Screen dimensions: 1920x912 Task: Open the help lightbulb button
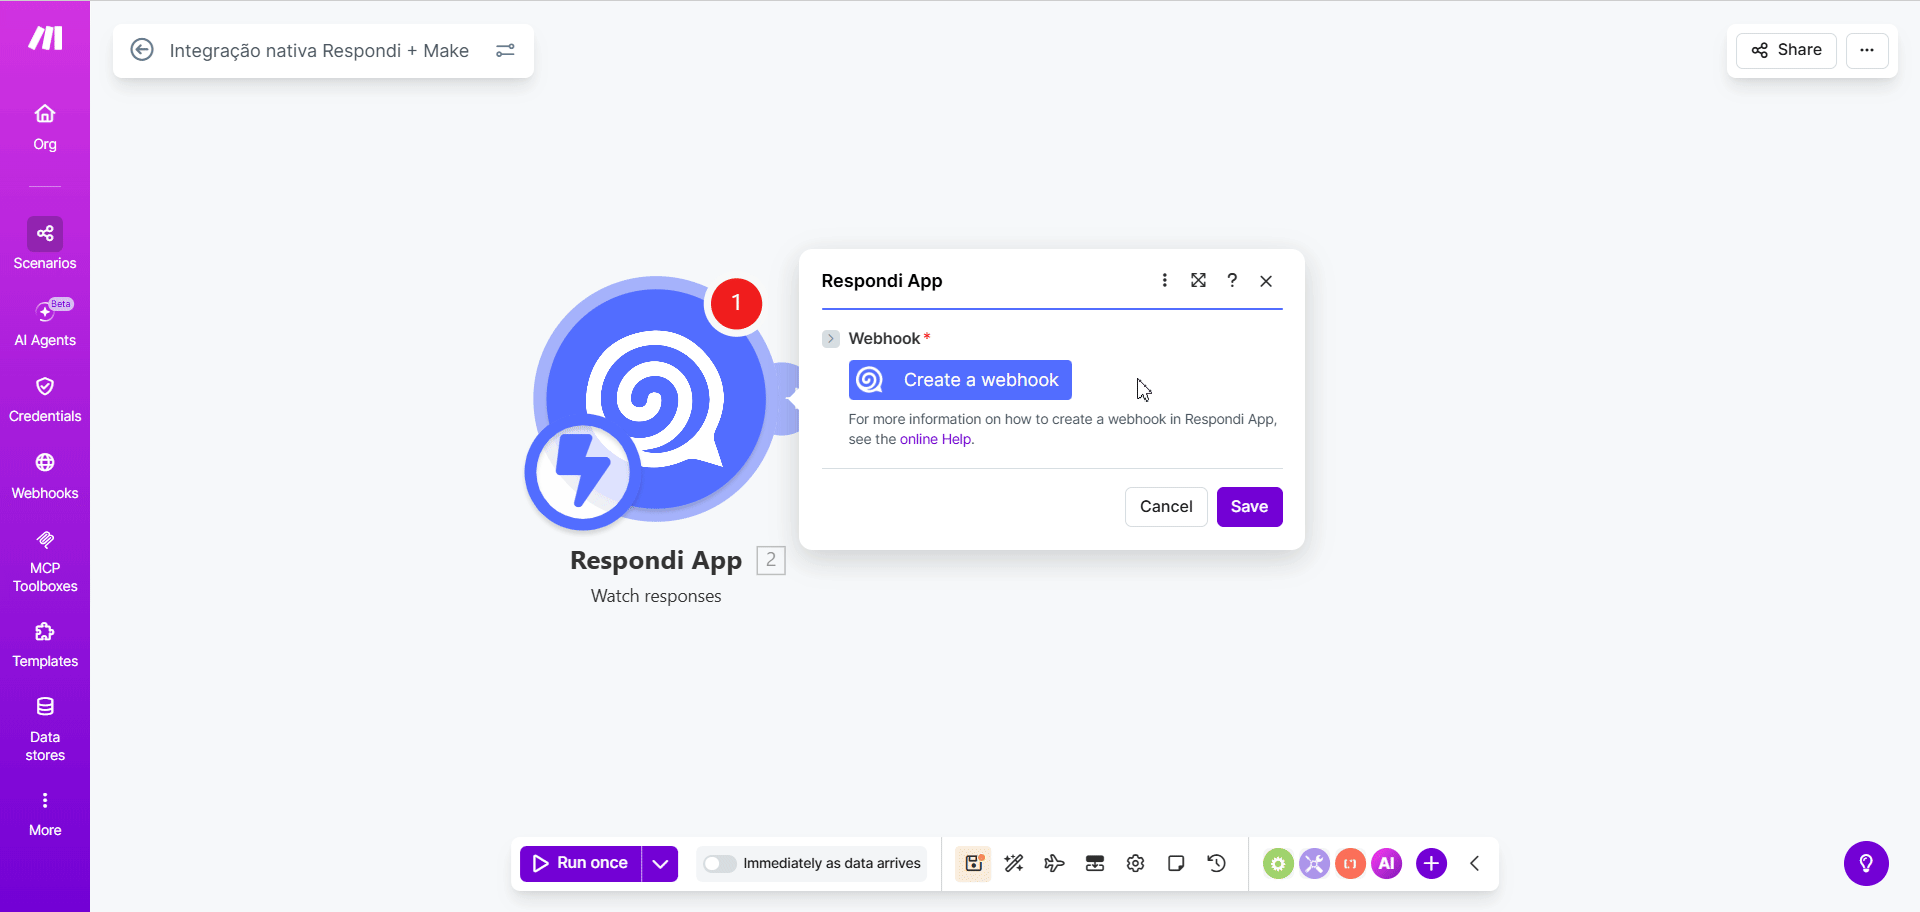(1866, 863)
